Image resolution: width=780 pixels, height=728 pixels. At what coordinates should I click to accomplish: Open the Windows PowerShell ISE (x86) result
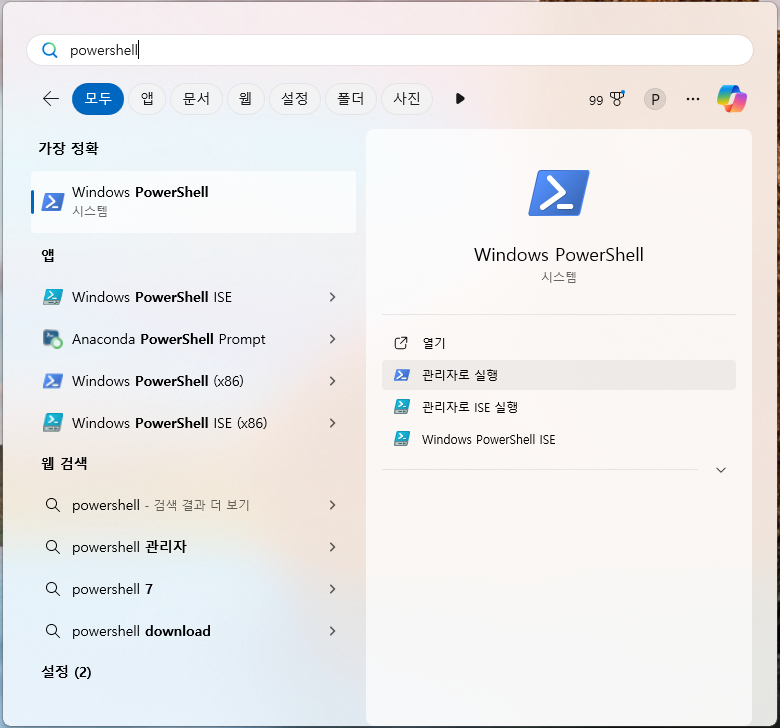click(x=194, y=423)
